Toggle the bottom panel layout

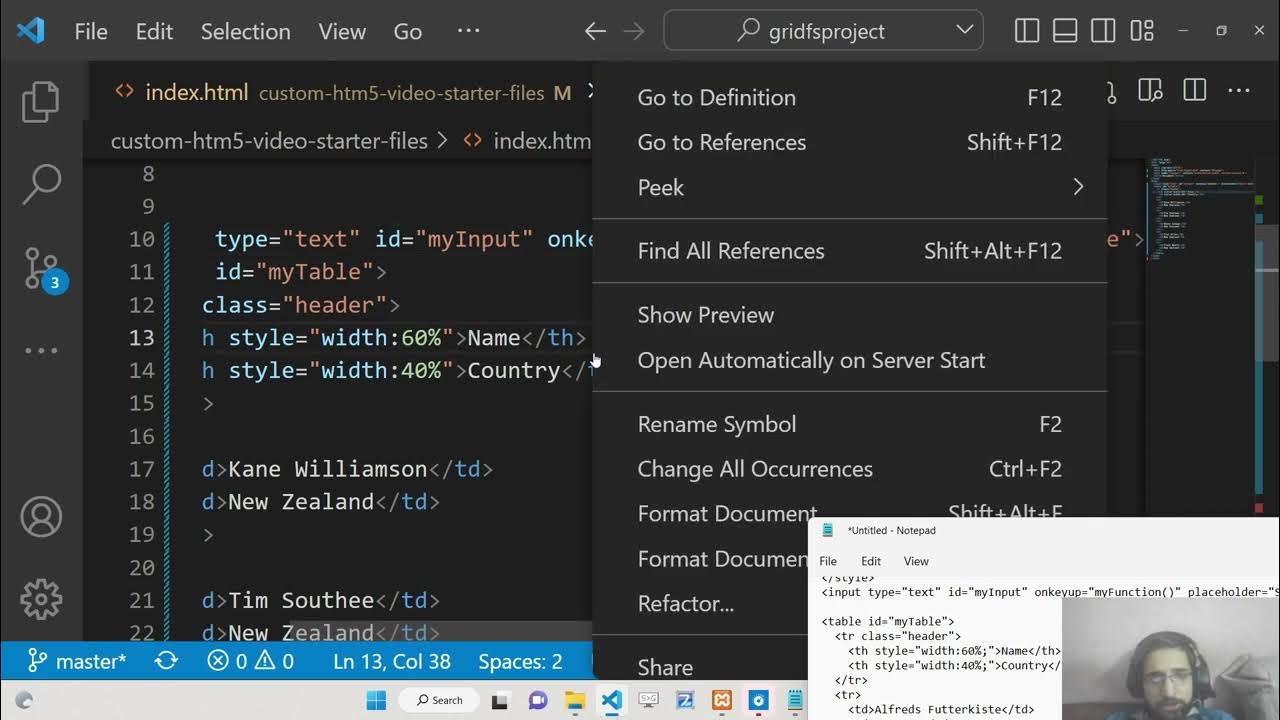click(x=1065, y=31)
